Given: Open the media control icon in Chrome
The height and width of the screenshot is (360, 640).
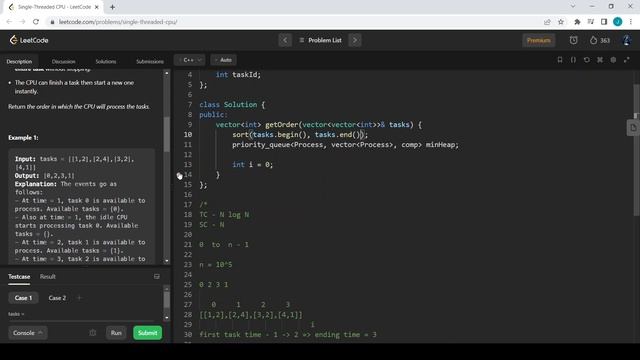Looking at the screenshot, I should point(591,22).
